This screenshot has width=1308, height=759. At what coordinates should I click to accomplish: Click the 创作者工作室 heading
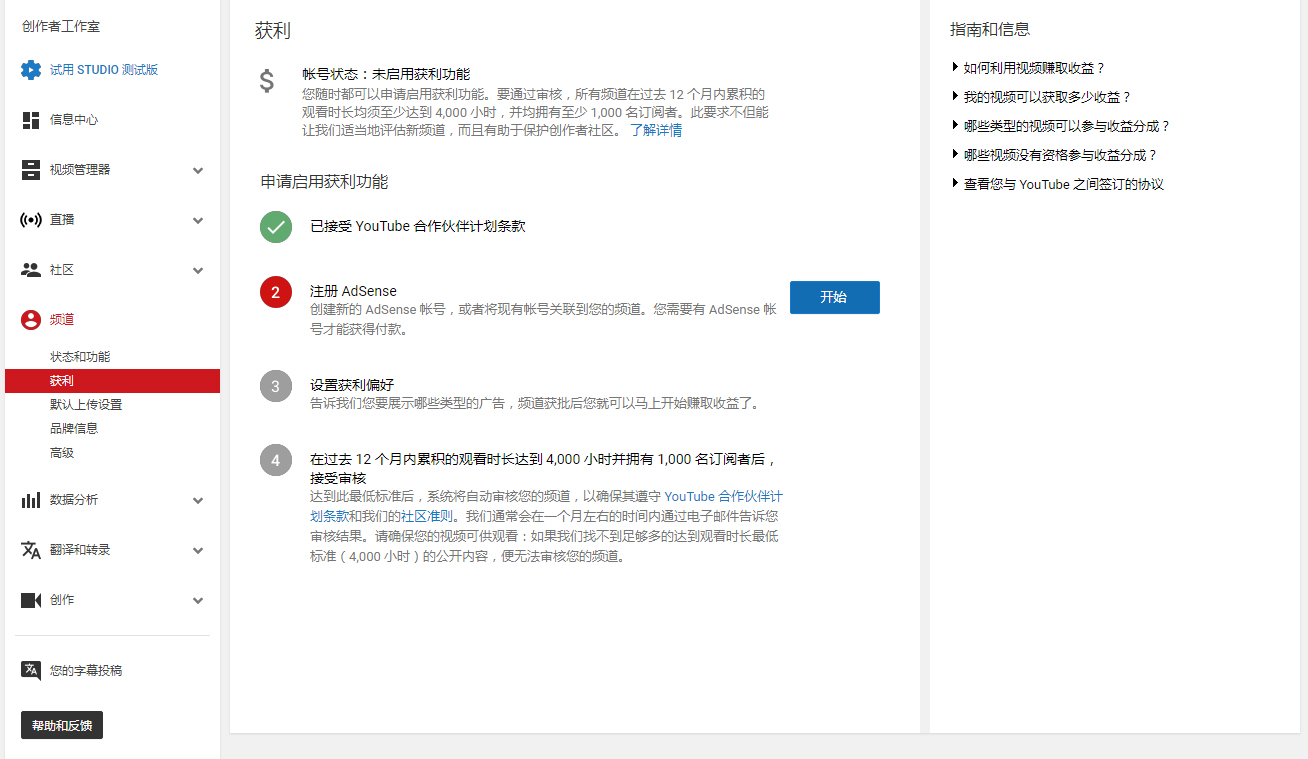61,27
